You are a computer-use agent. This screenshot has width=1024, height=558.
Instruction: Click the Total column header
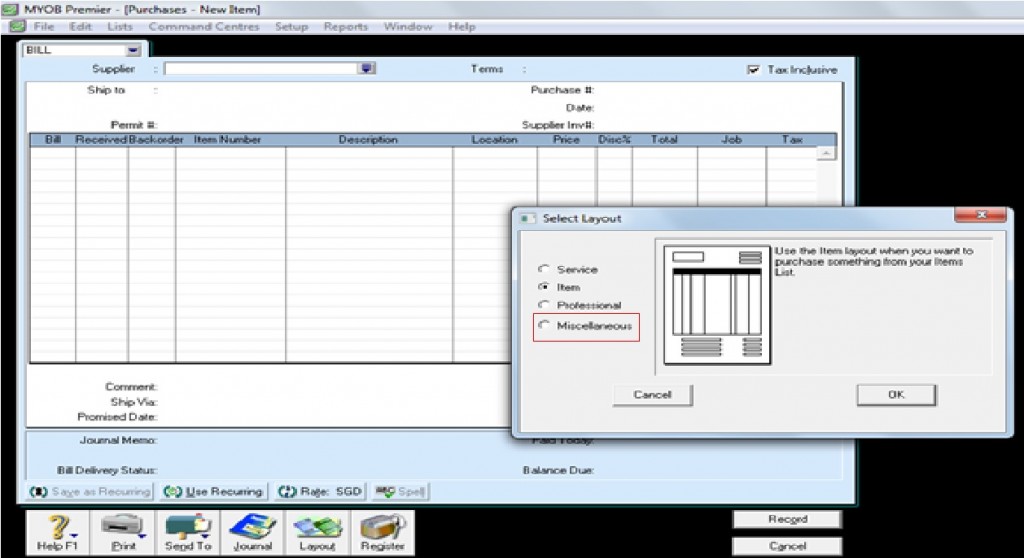[x=664, y=139]
